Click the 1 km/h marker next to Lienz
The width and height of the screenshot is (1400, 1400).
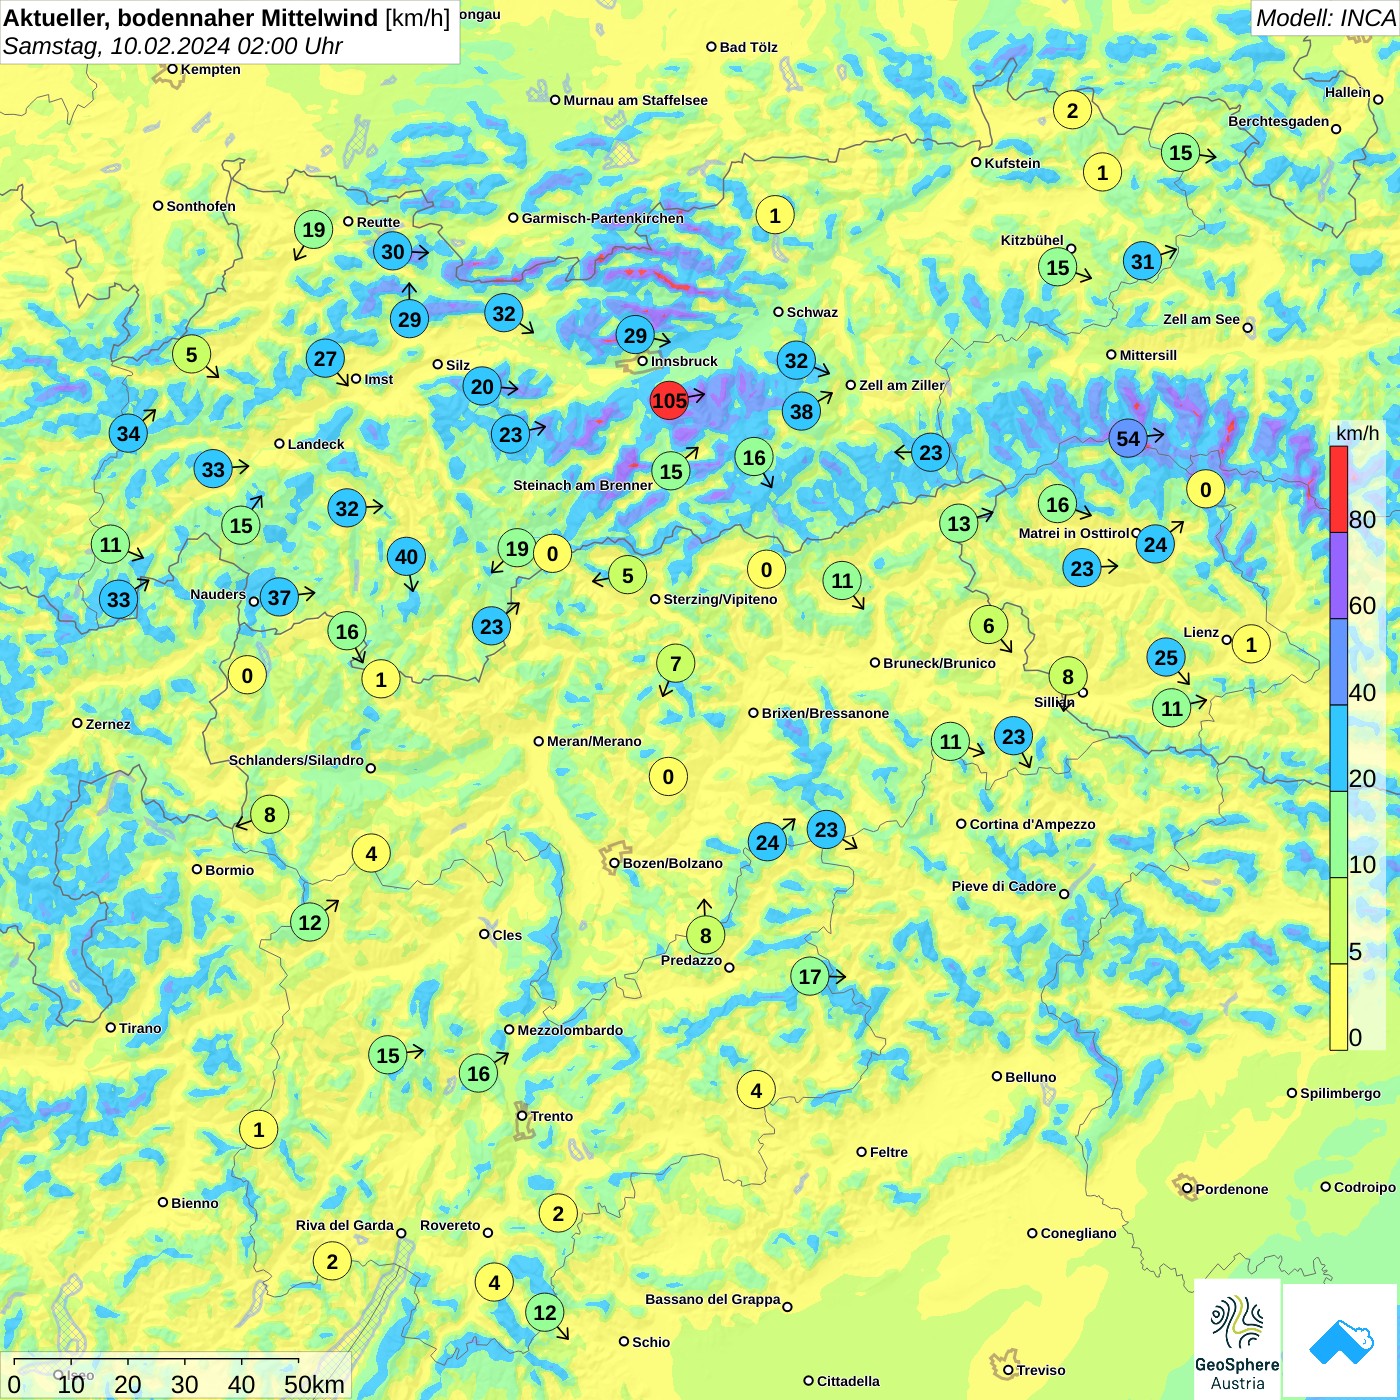(x=1251, y=644)
